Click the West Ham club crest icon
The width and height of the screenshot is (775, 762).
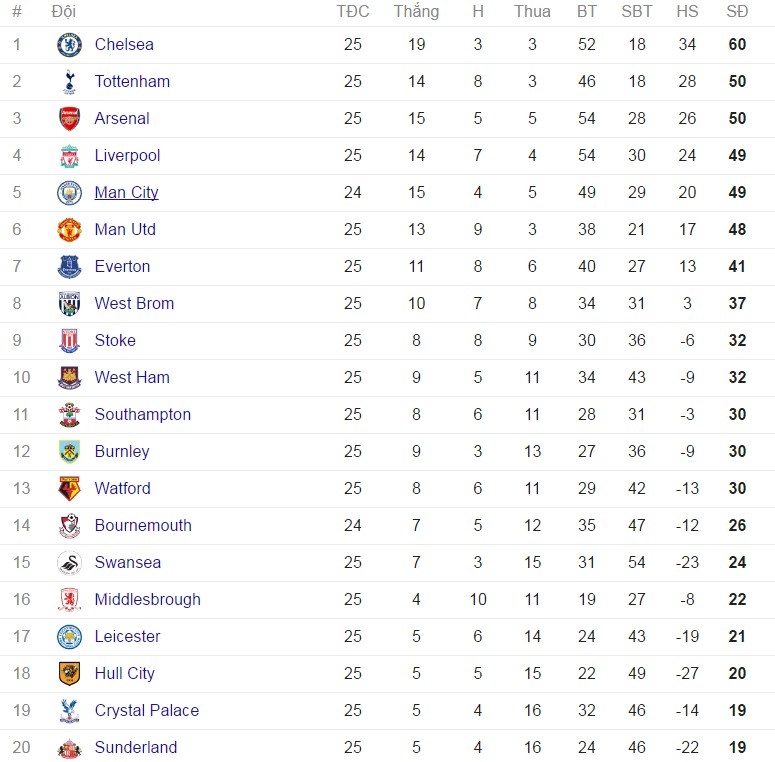(x=69, y=378)
